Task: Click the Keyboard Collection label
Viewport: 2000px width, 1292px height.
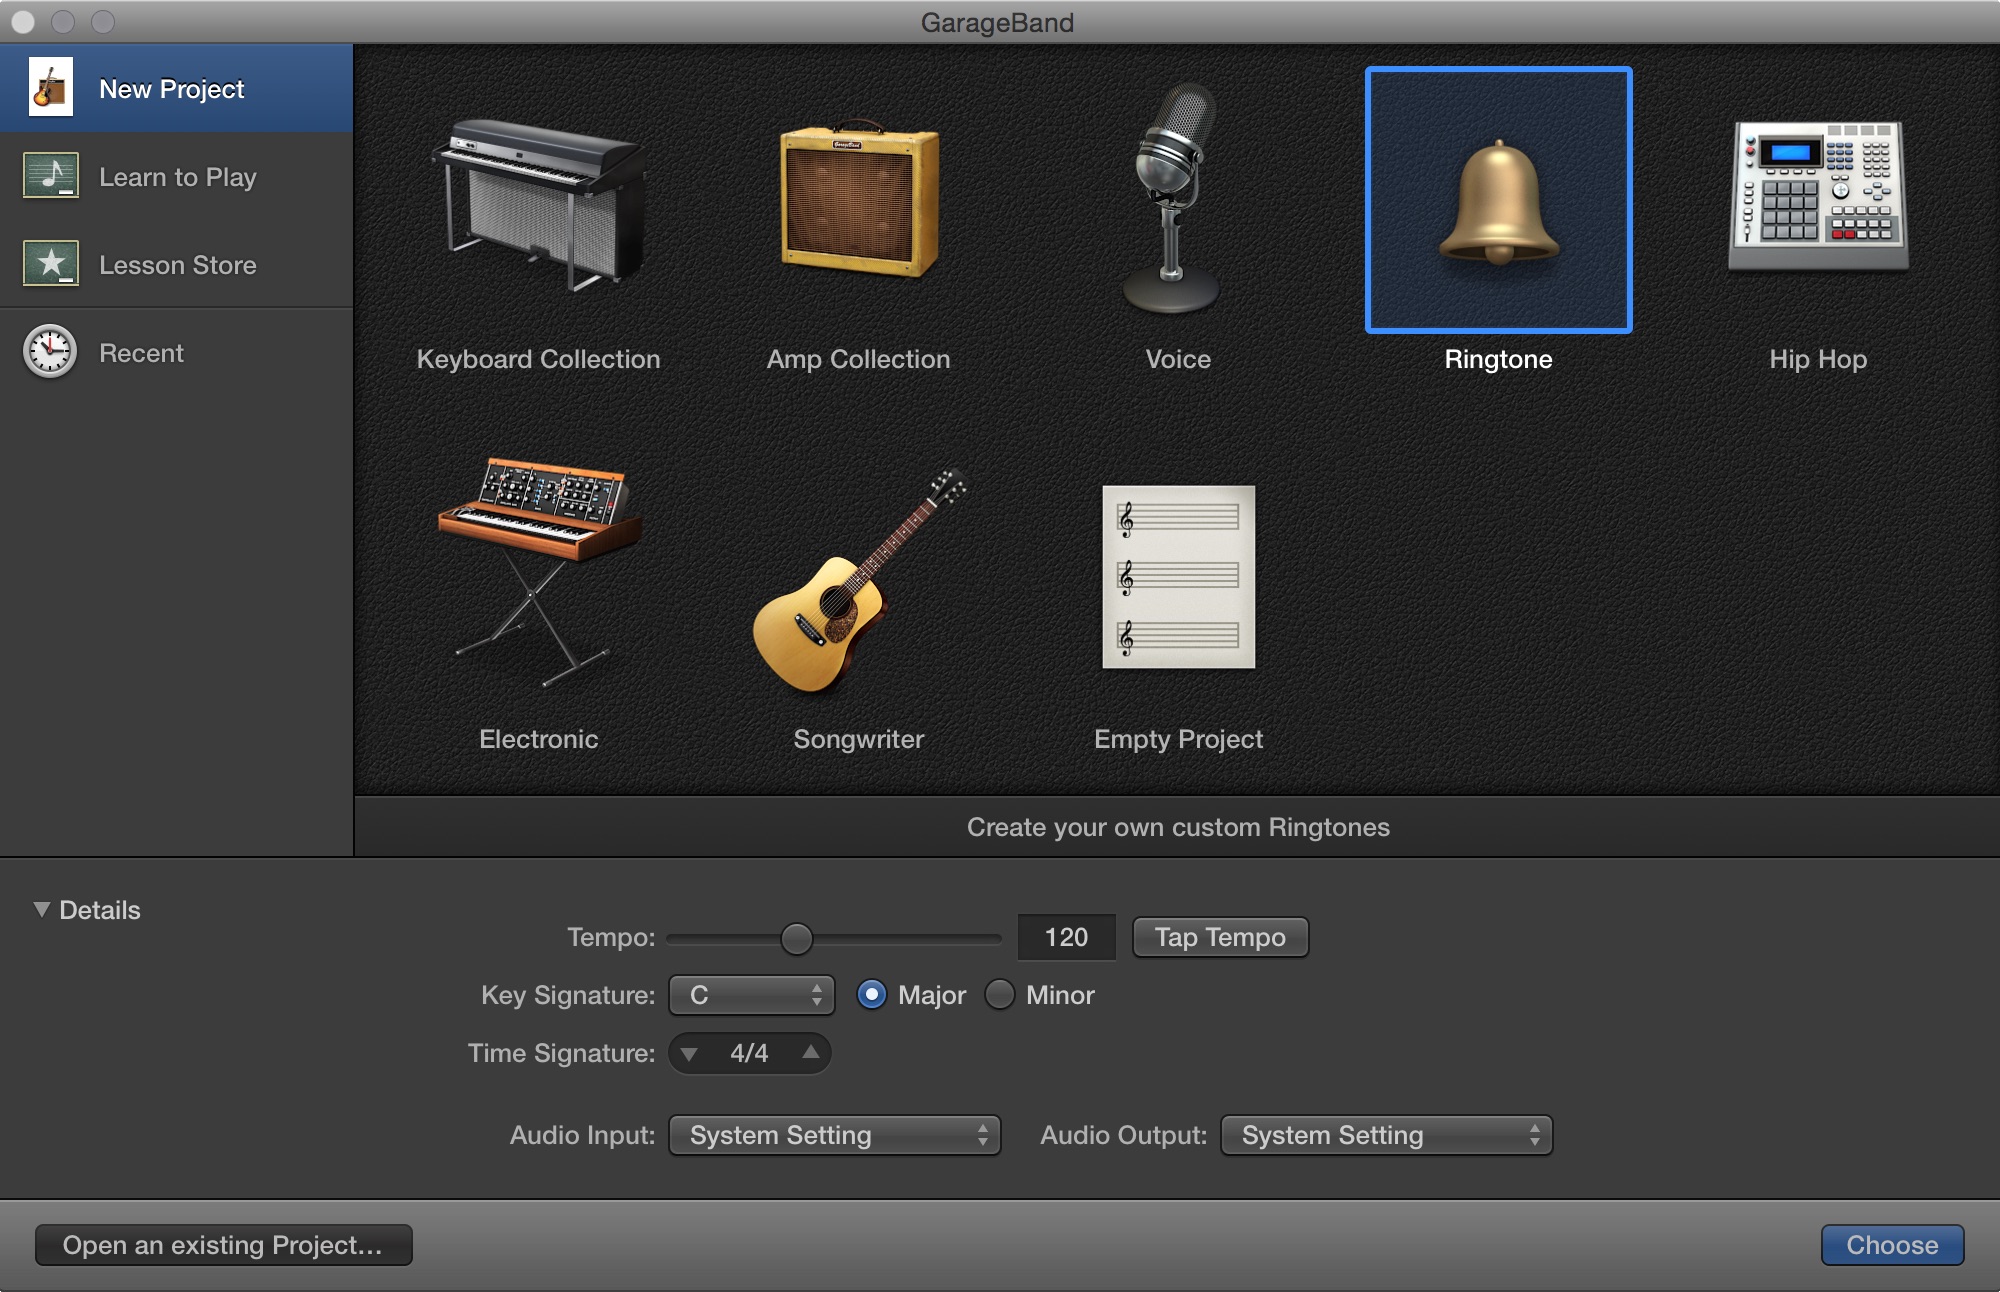Action: tap(538, 359)
